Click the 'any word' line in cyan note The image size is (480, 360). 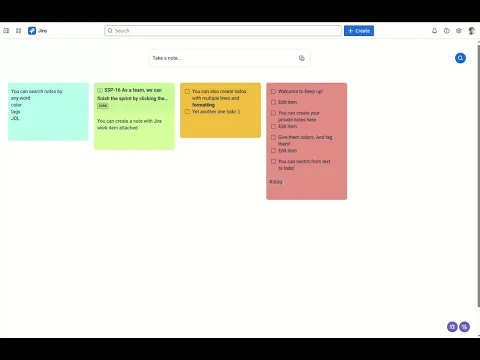21,98
